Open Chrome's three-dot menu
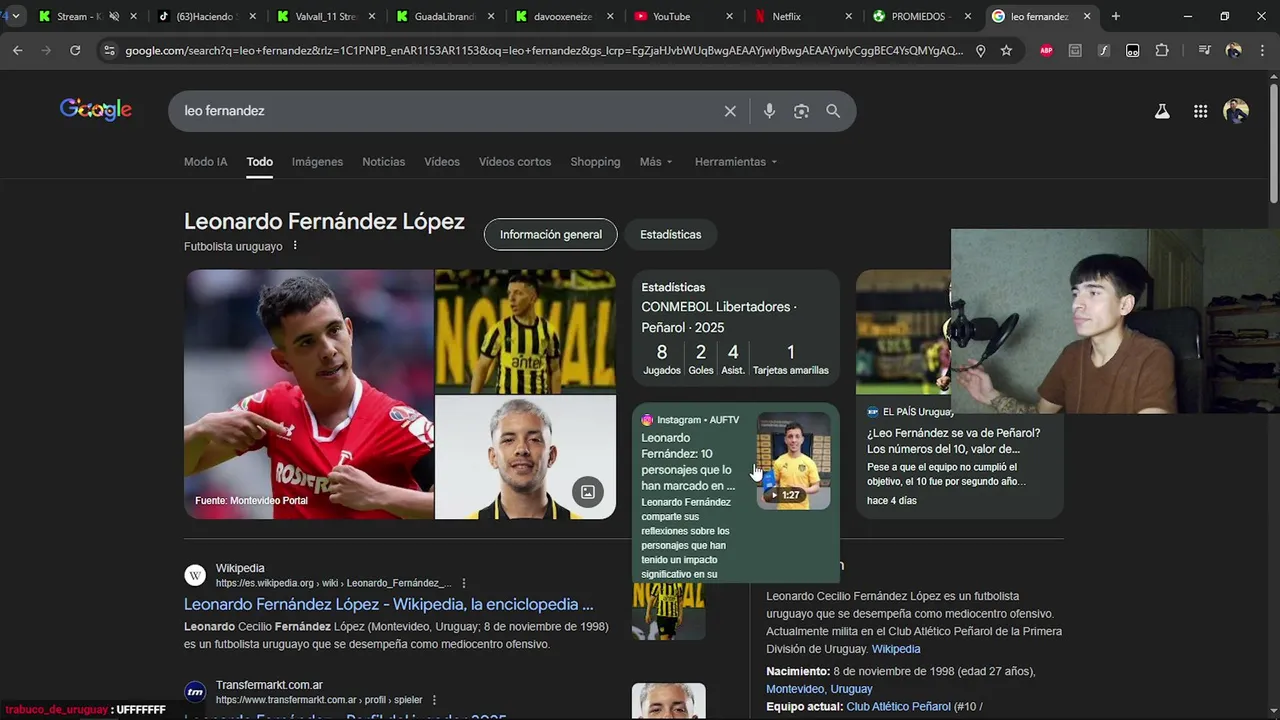 point(1262,50)
